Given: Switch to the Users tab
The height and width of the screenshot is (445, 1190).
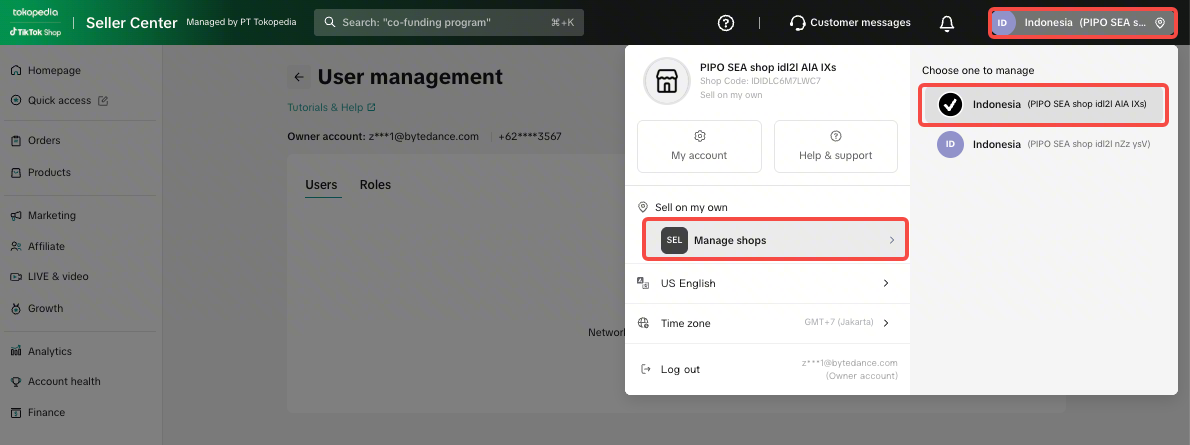Looking at the screenshot, I should click(321, 185).
